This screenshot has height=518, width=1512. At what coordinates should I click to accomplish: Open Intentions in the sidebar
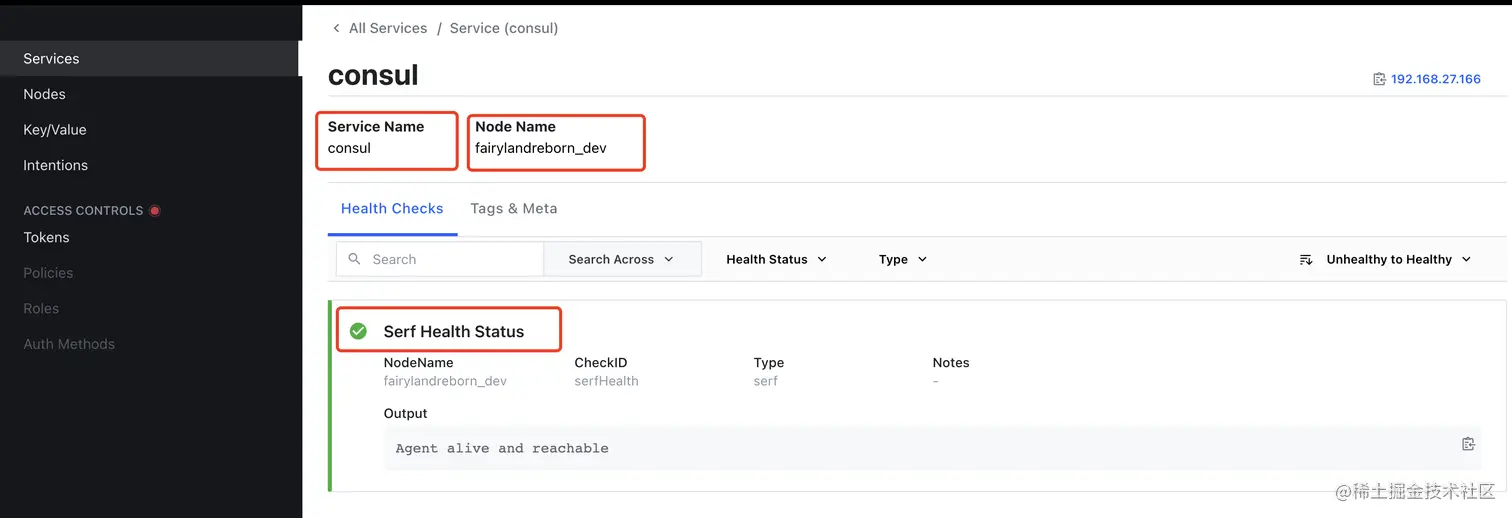[55, 165]
